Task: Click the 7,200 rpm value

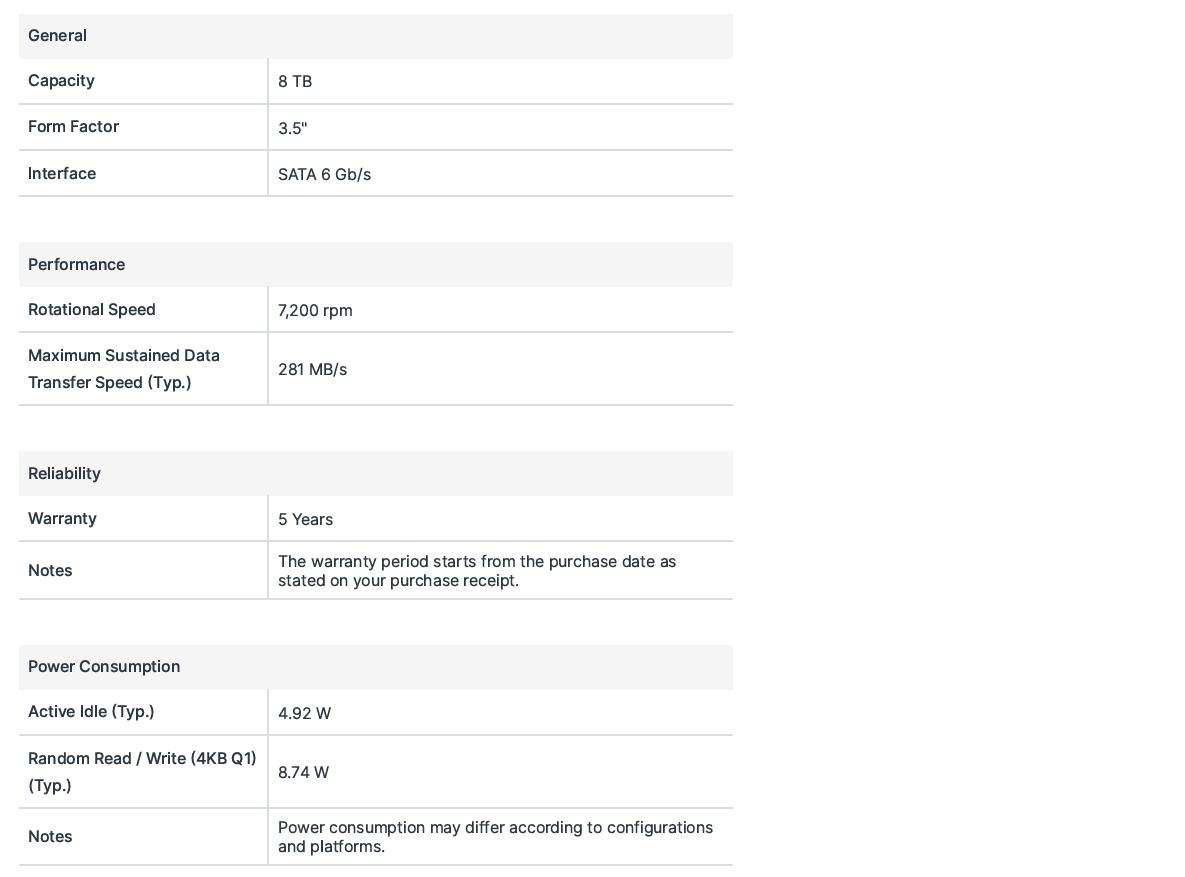Action: click(315, 311)
